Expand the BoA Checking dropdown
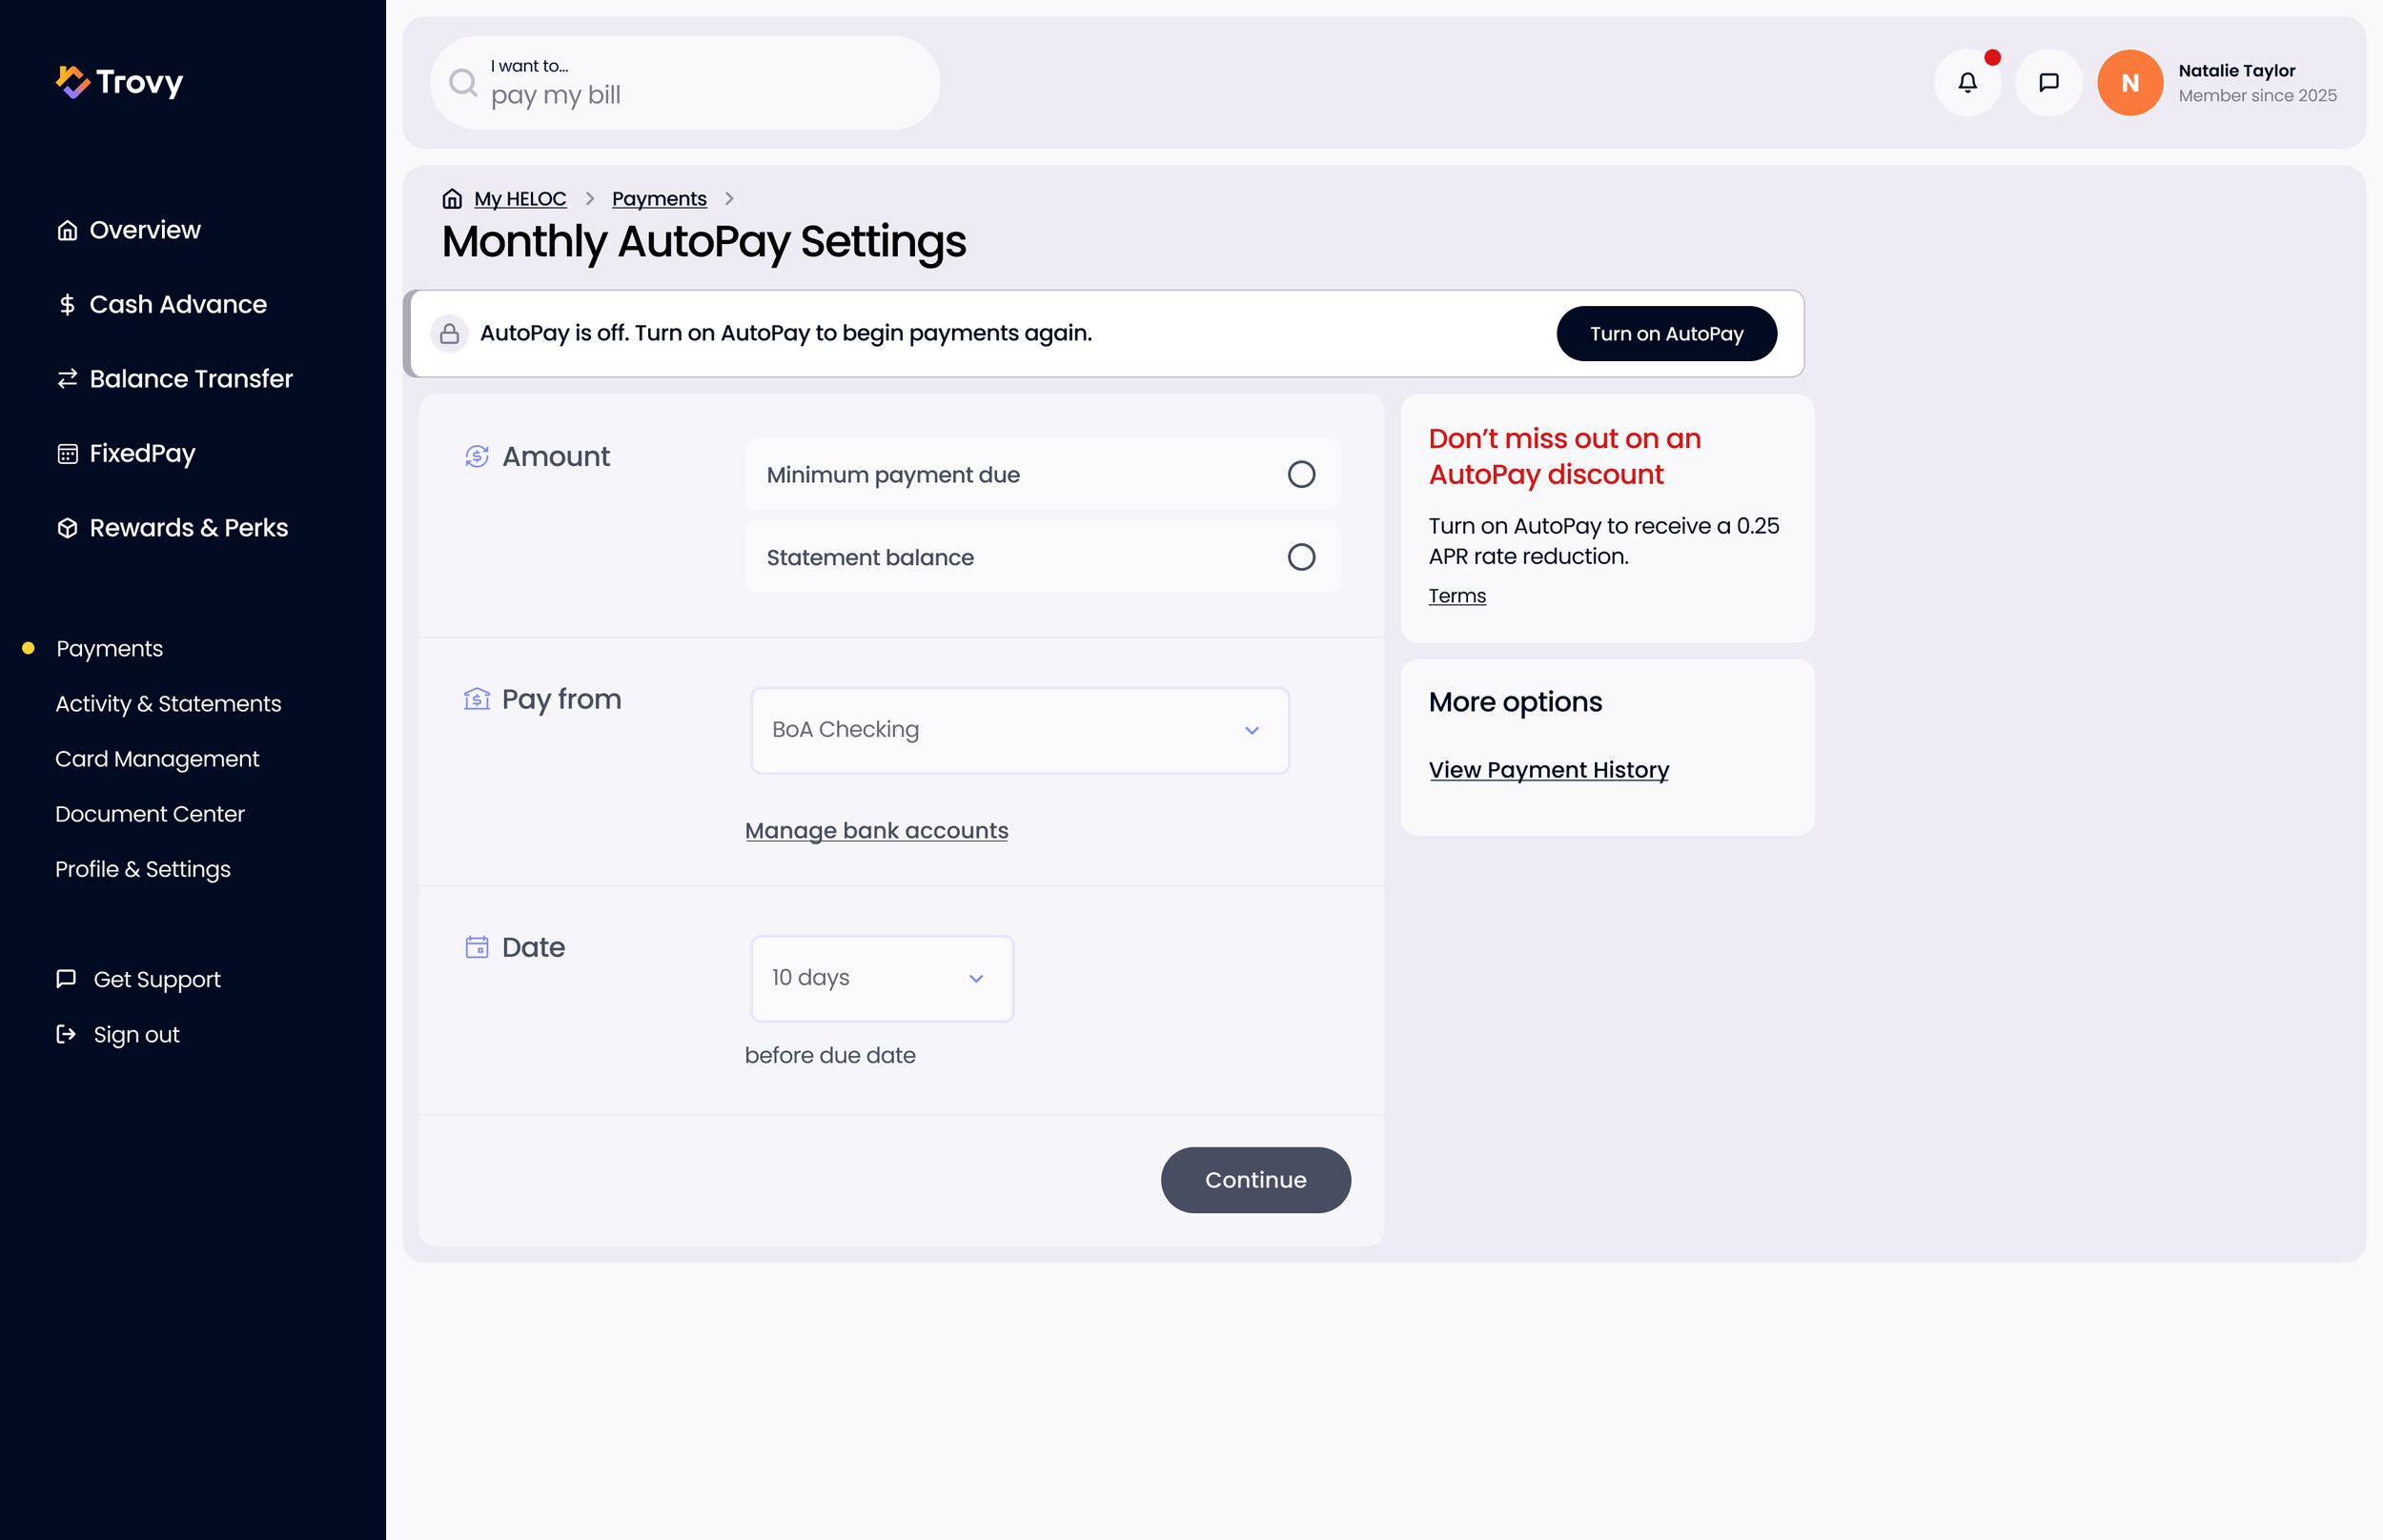Image resolution: width=2383 pixels, height=1540 pixels. 1020,730
